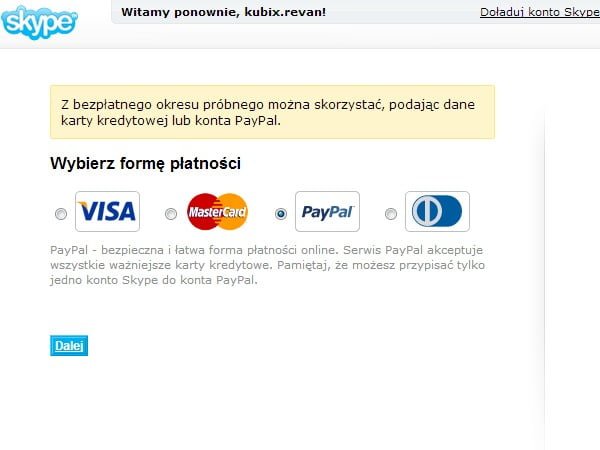Choose the VISA card logo

tap(108, 212)
